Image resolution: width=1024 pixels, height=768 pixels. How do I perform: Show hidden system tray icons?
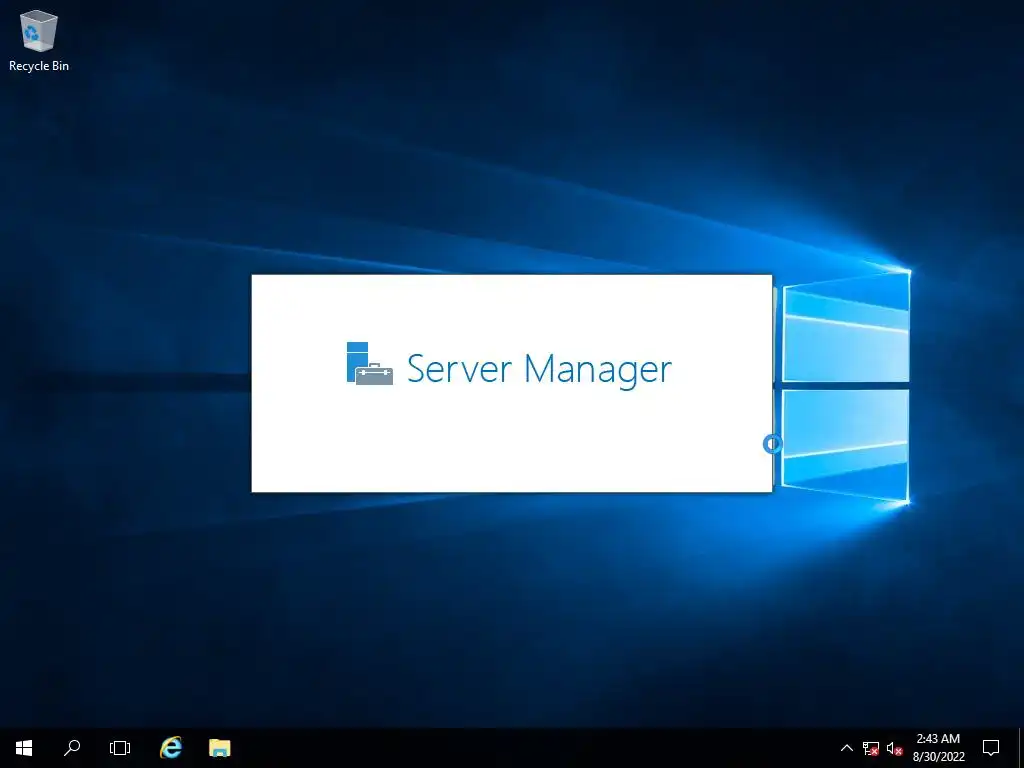[x=846, y=748]
